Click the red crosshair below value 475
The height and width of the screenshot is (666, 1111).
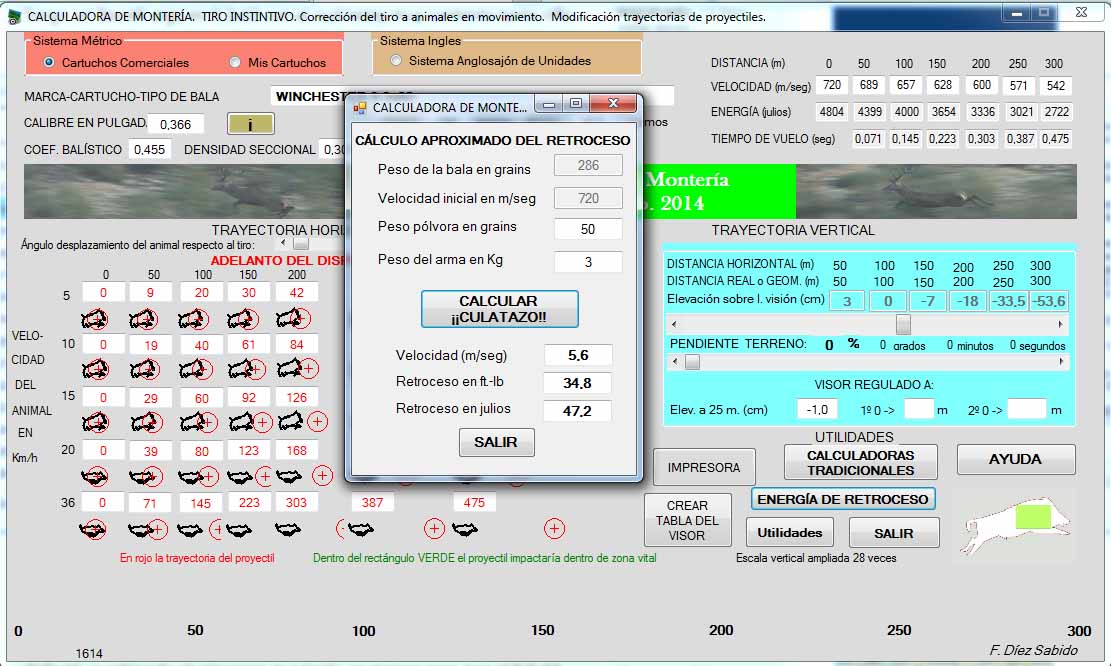(554, 528)
